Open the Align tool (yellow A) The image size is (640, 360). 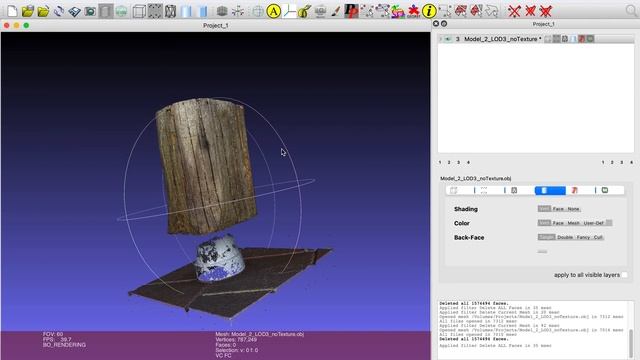273,11
